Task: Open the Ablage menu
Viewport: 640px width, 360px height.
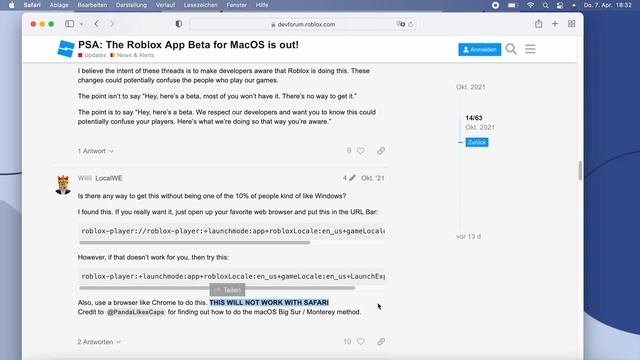Action: 59,5
